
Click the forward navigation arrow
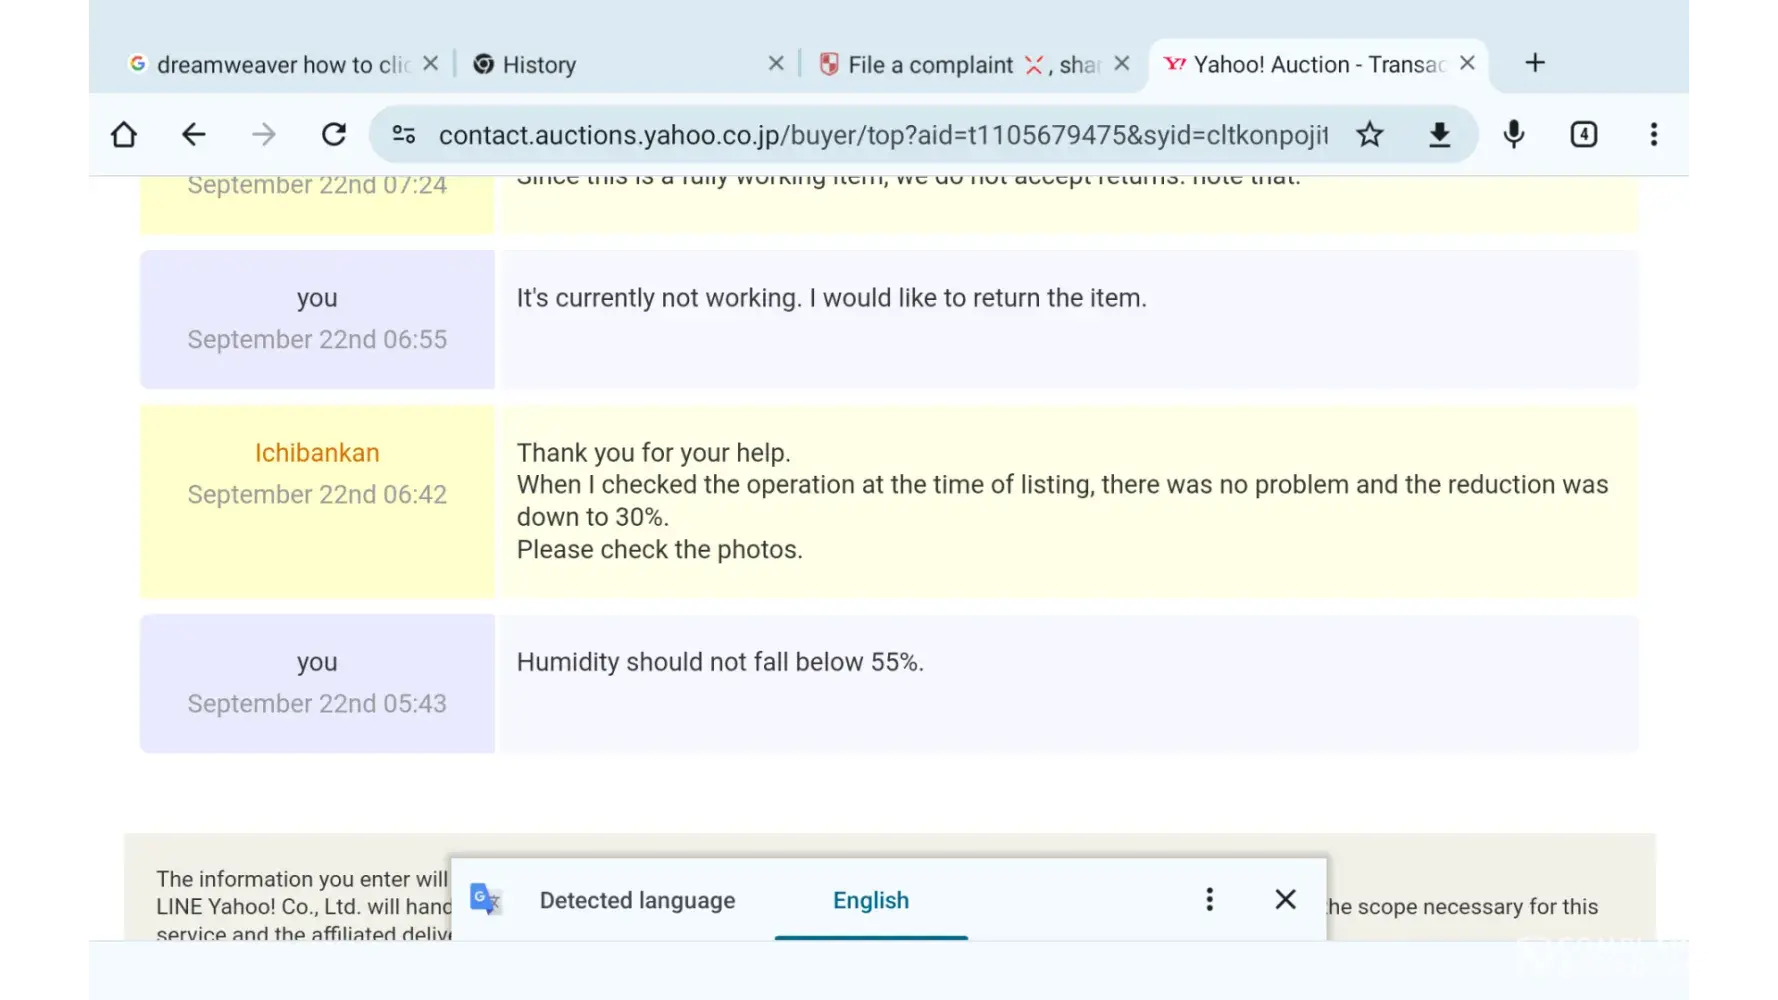[x=264, y=135]
